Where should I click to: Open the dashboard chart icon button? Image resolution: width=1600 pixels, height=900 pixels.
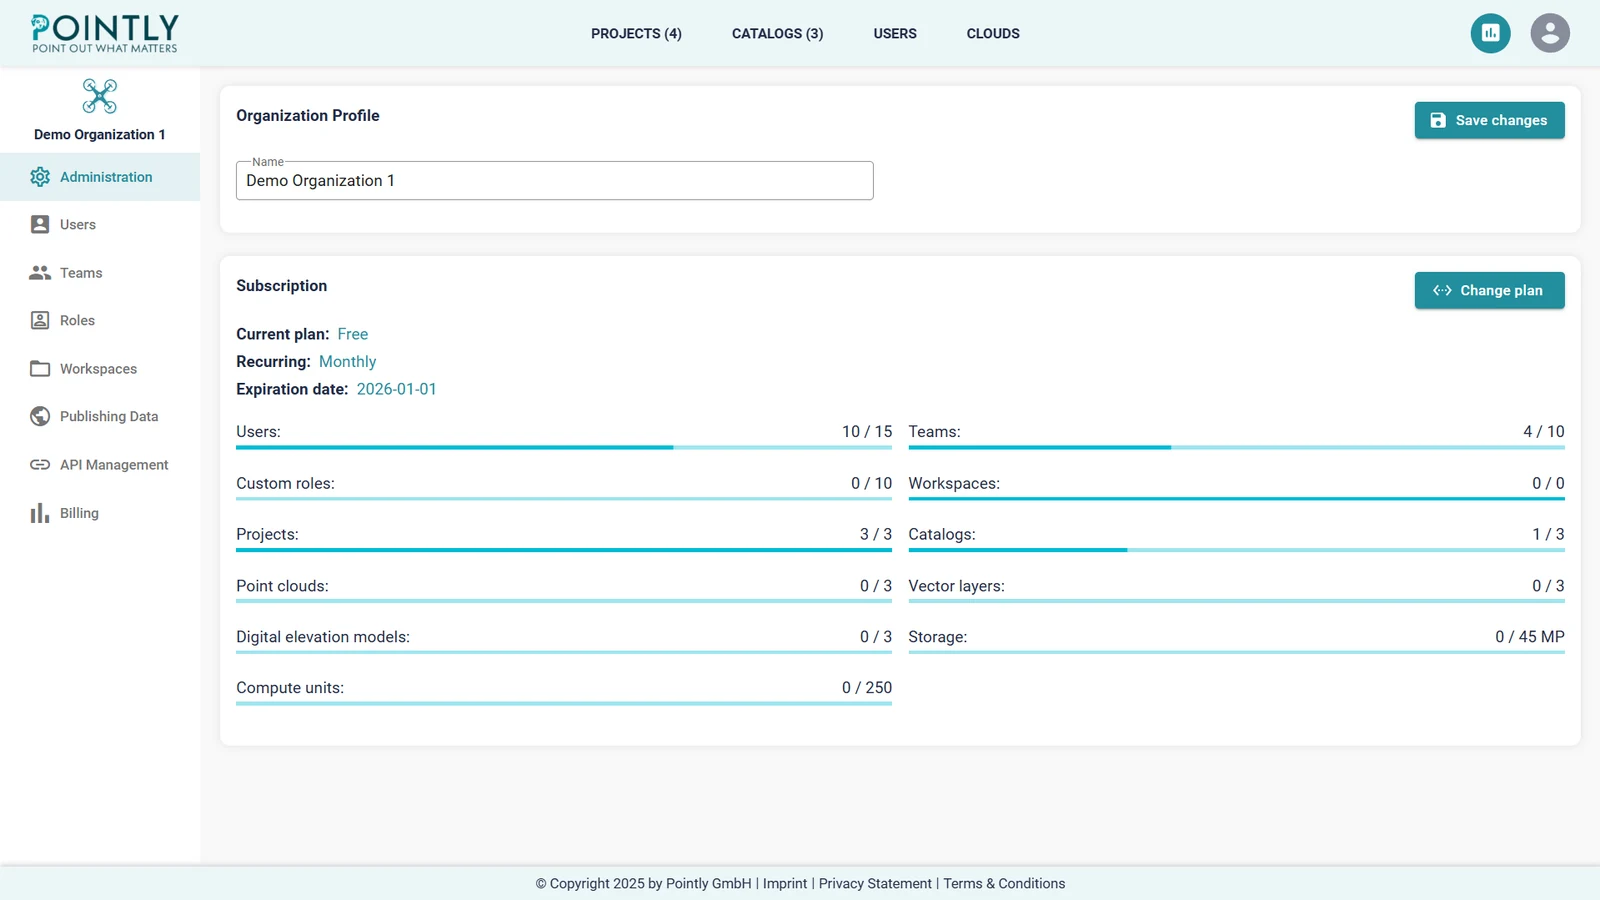(1490, 33)
